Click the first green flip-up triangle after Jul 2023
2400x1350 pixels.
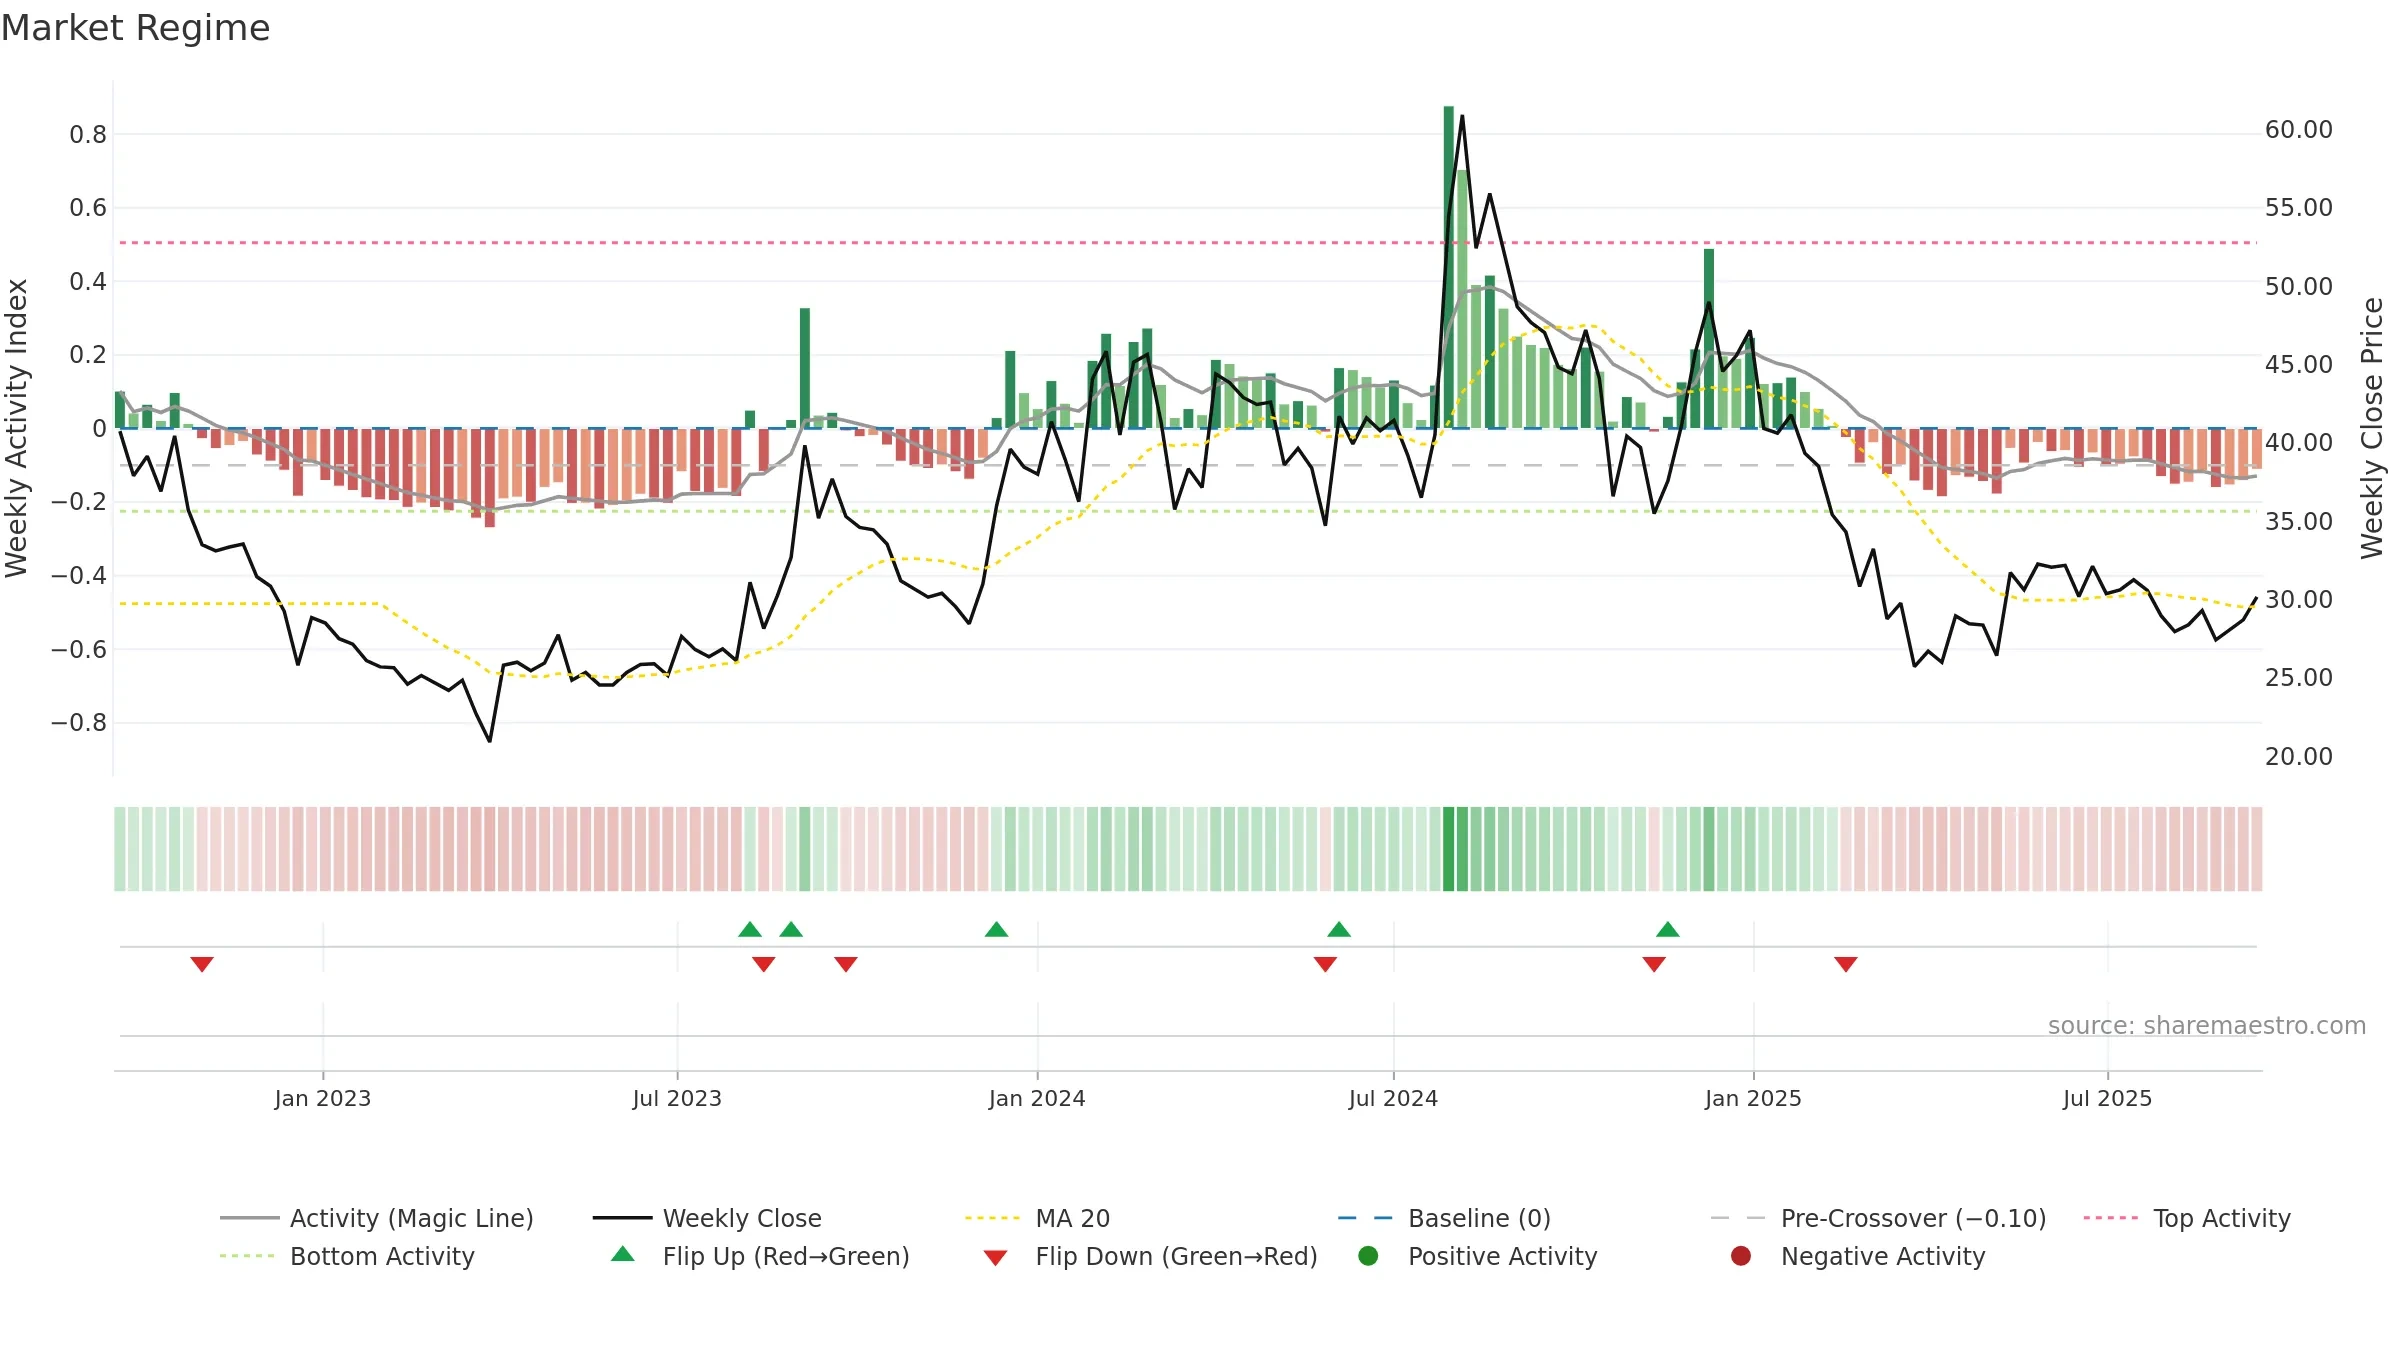pos(750,929)
